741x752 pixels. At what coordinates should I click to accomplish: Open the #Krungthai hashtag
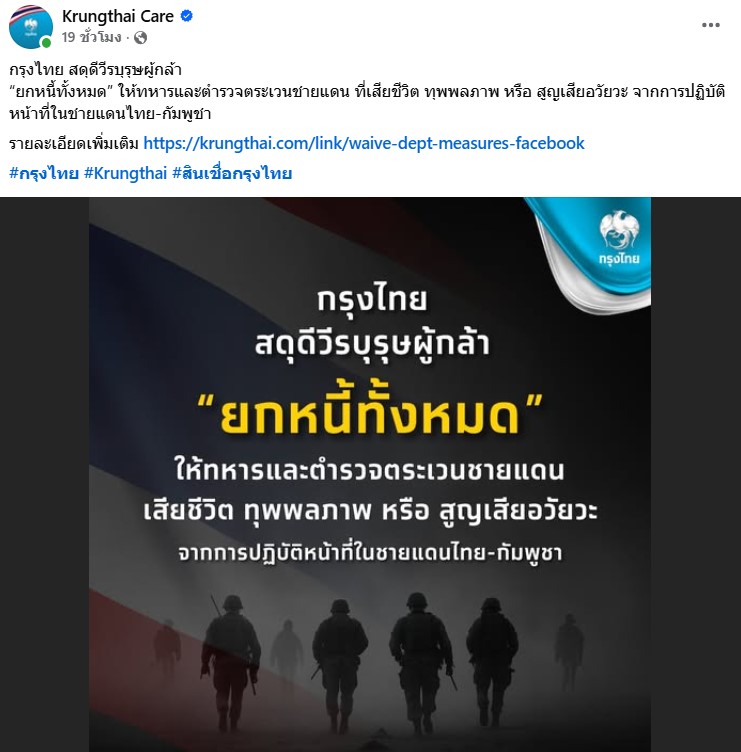[125, 173]
